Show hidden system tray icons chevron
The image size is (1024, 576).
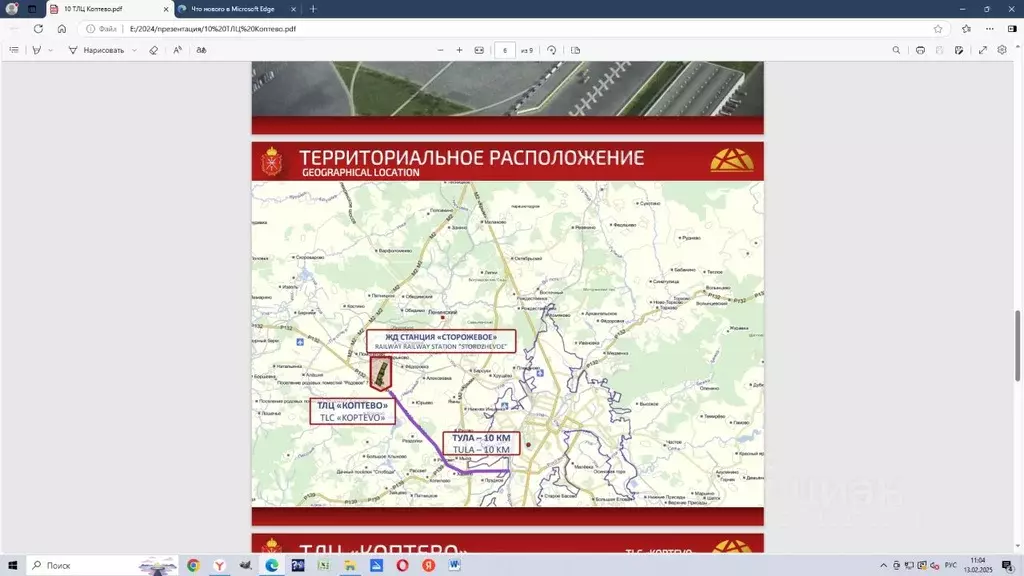click(x=884, y=566)
